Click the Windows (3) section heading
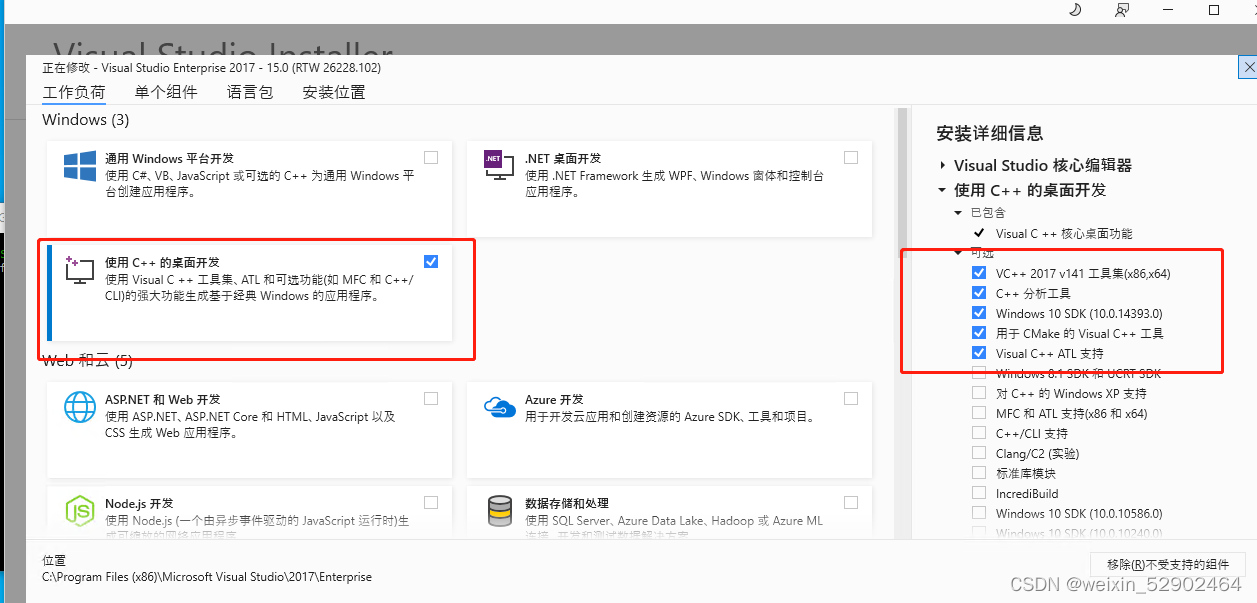Image resolution: width=1257 pixels, height=603 pixels. pyautogui.click(x=86, y=120)
